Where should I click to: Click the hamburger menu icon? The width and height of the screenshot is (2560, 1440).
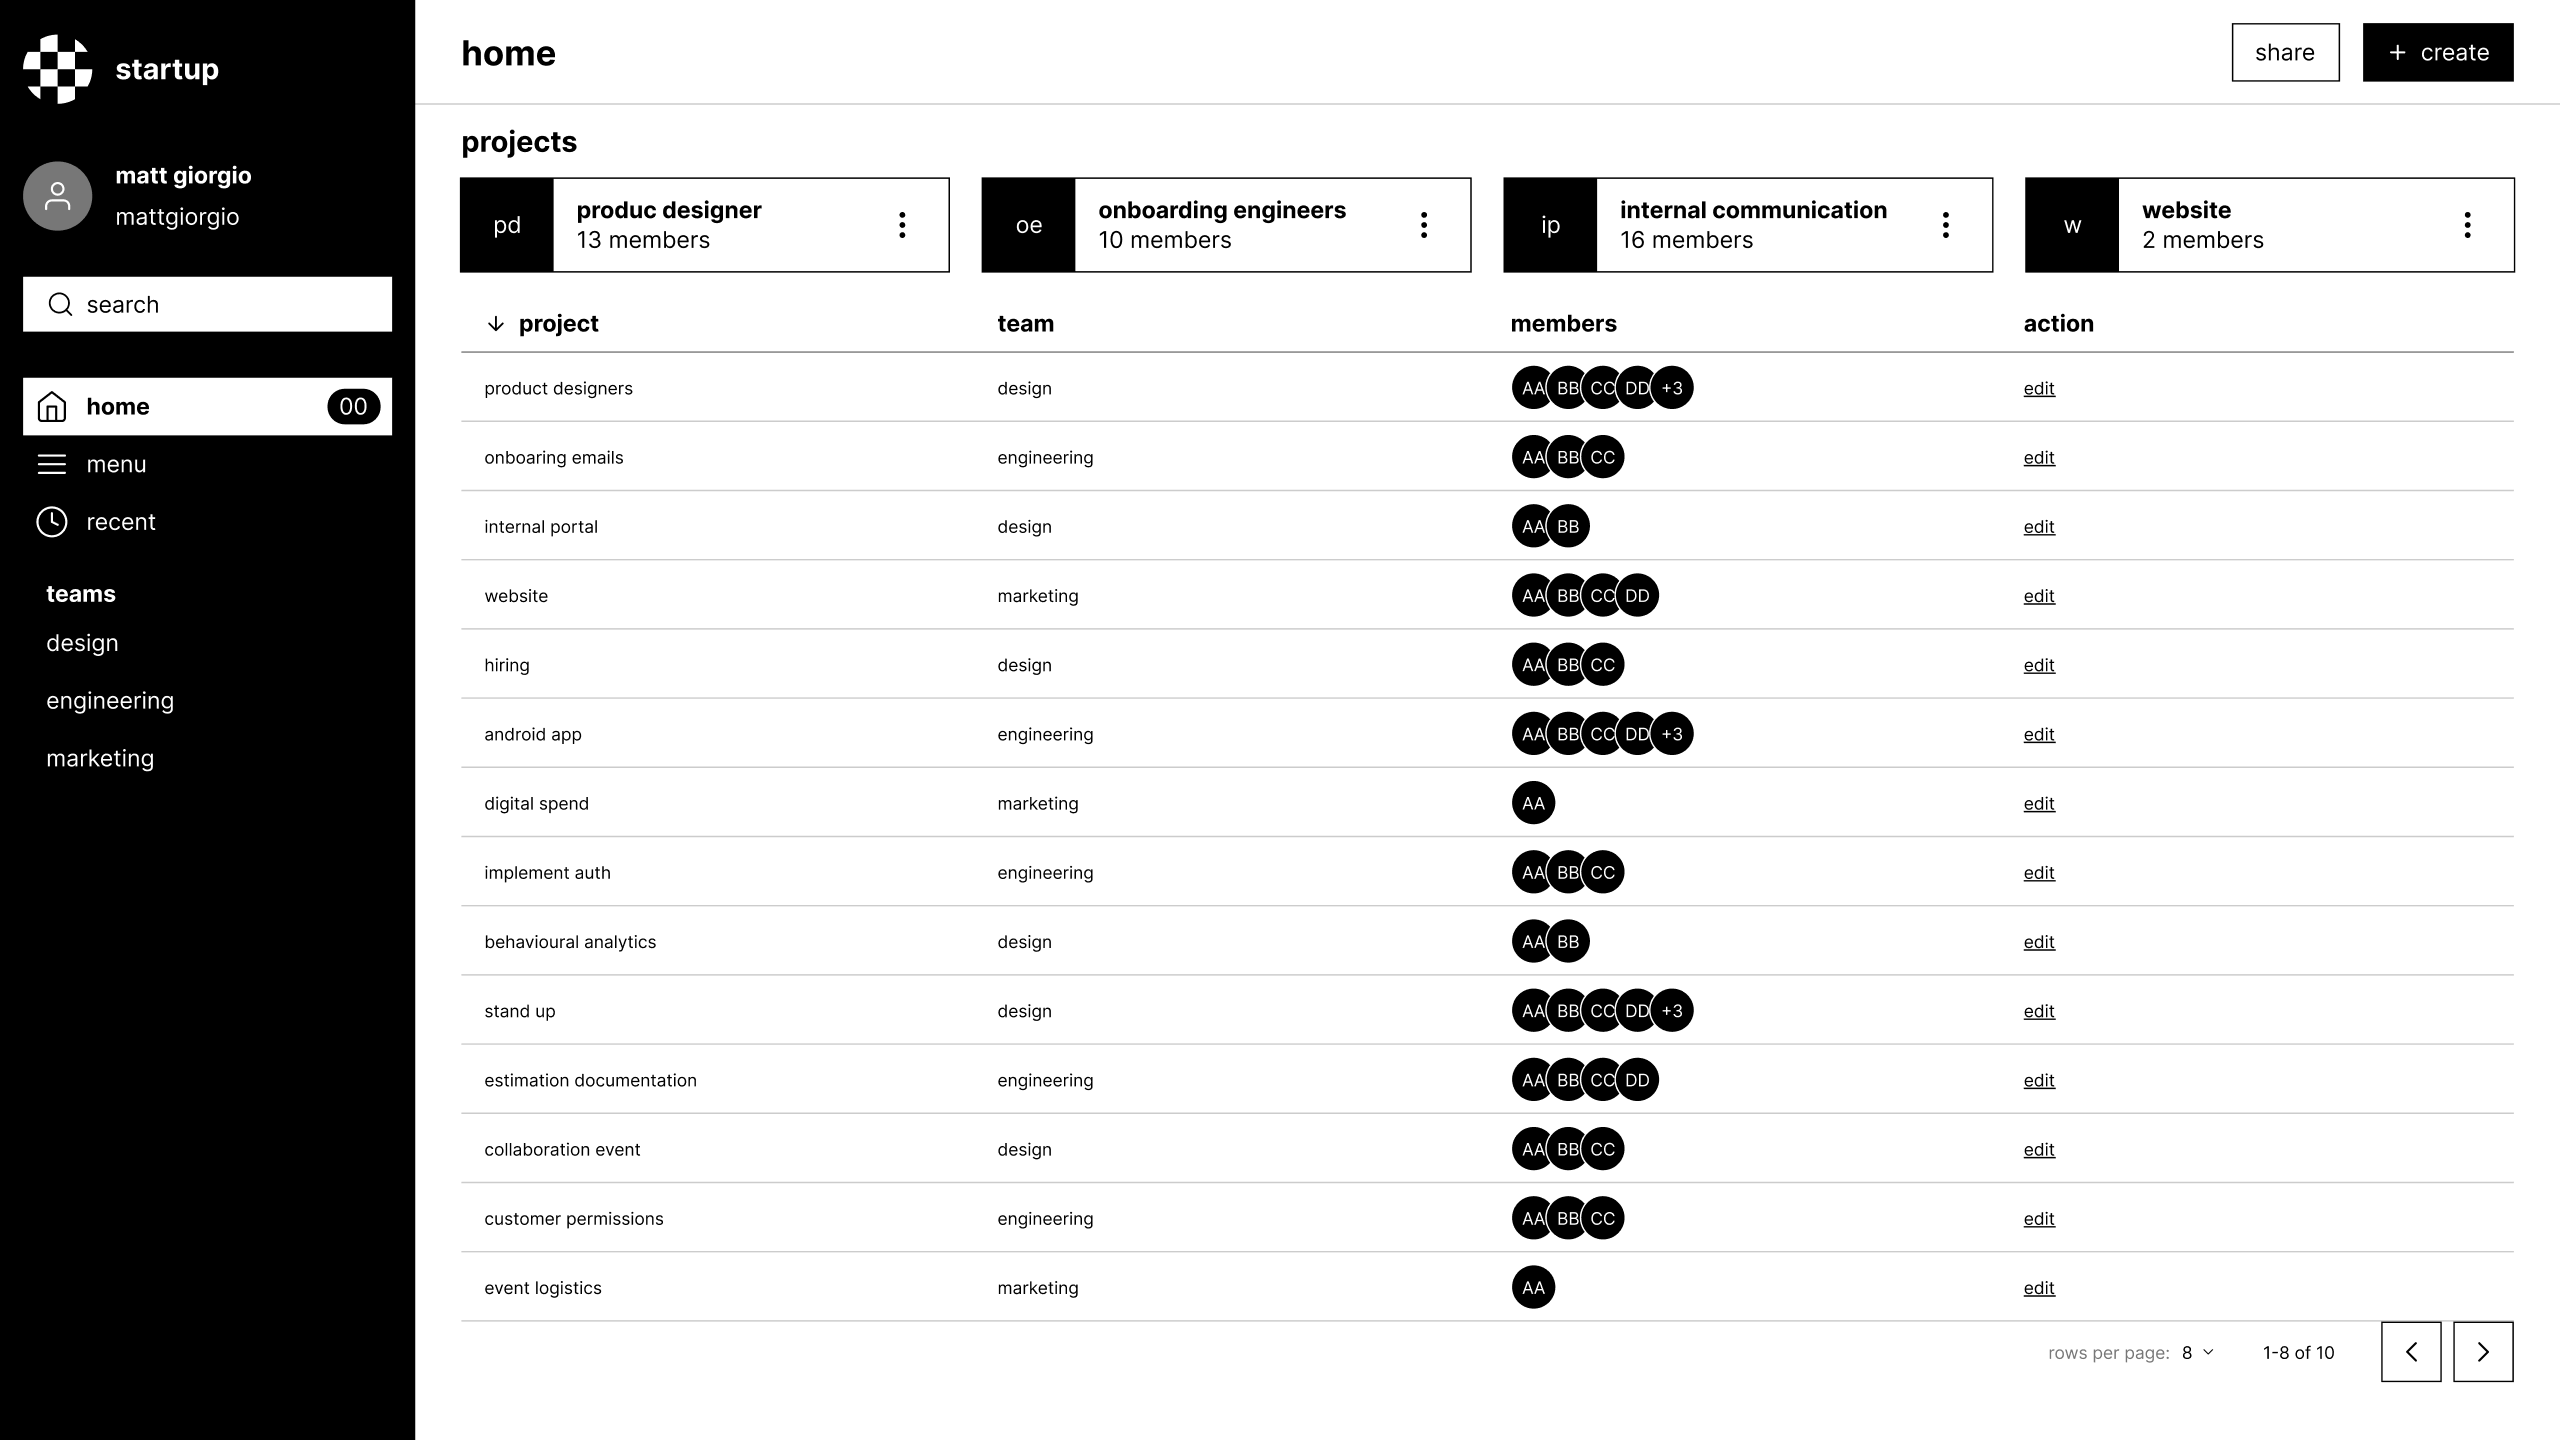(52, 463)
